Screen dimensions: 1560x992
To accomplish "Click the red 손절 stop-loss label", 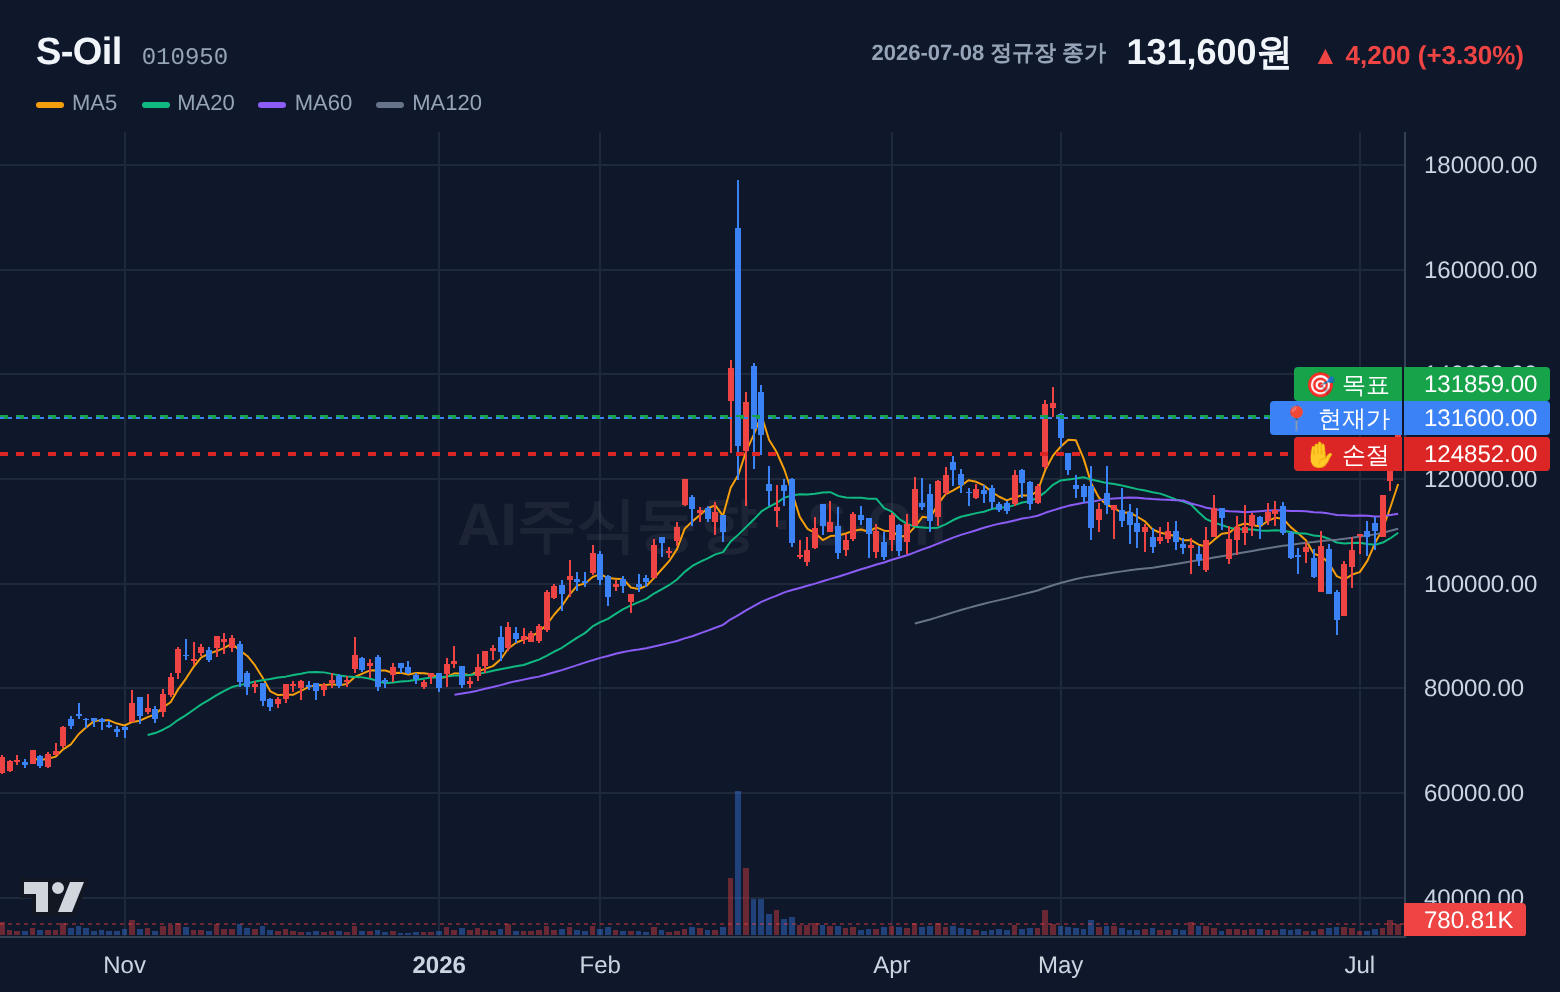I will tap(1348, 454).
